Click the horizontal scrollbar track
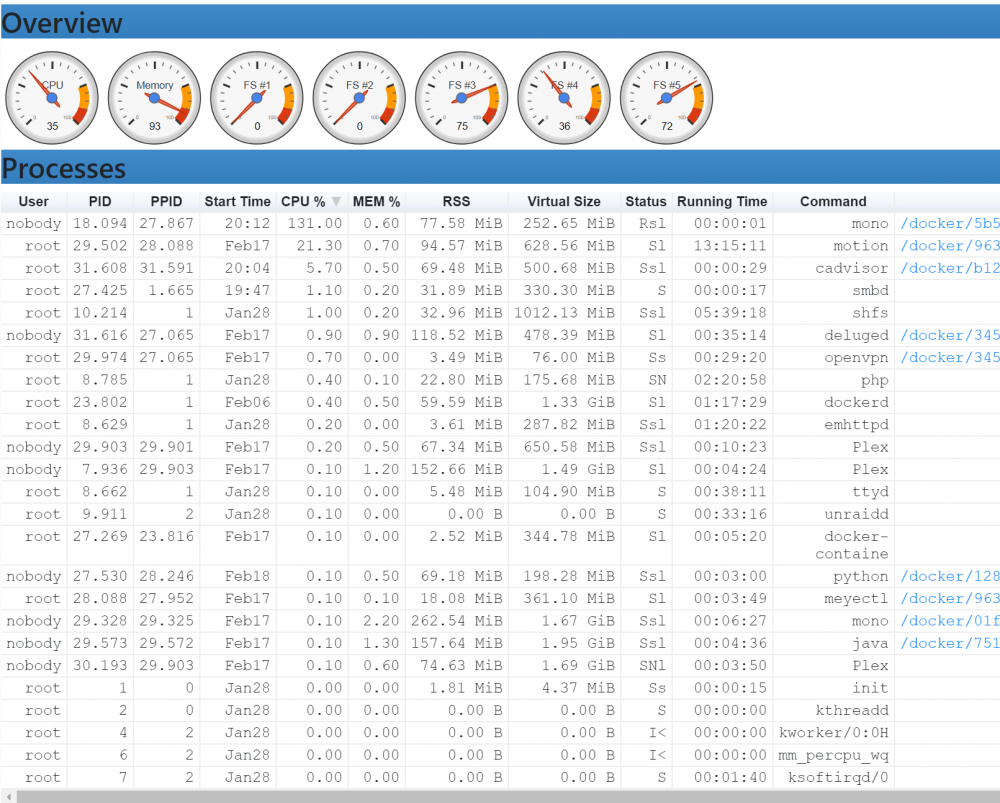The height and width of the screenshot is (803, 1000). 508,797
